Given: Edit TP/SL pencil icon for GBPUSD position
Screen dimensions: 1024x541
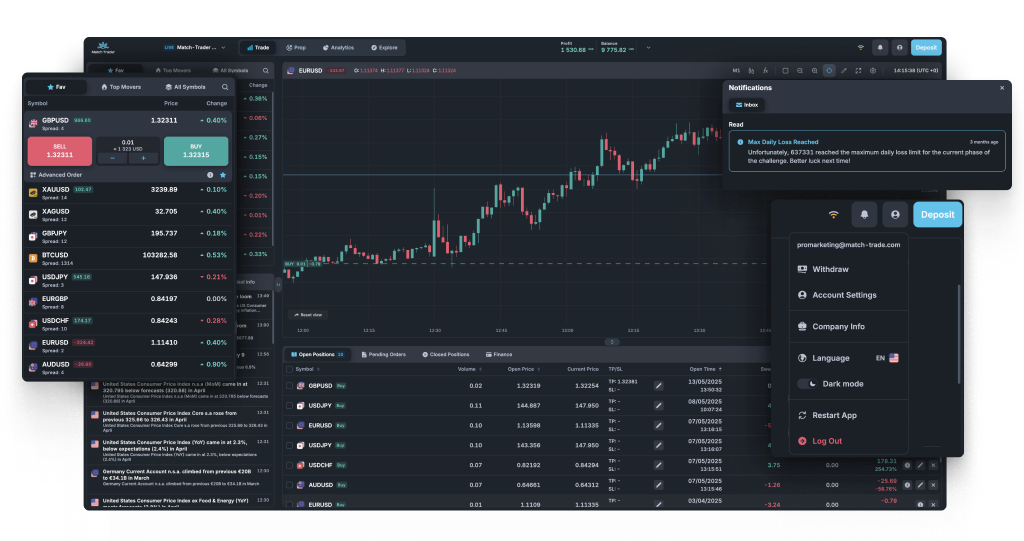Looking at the screenshot, I should tap(659, 385).
